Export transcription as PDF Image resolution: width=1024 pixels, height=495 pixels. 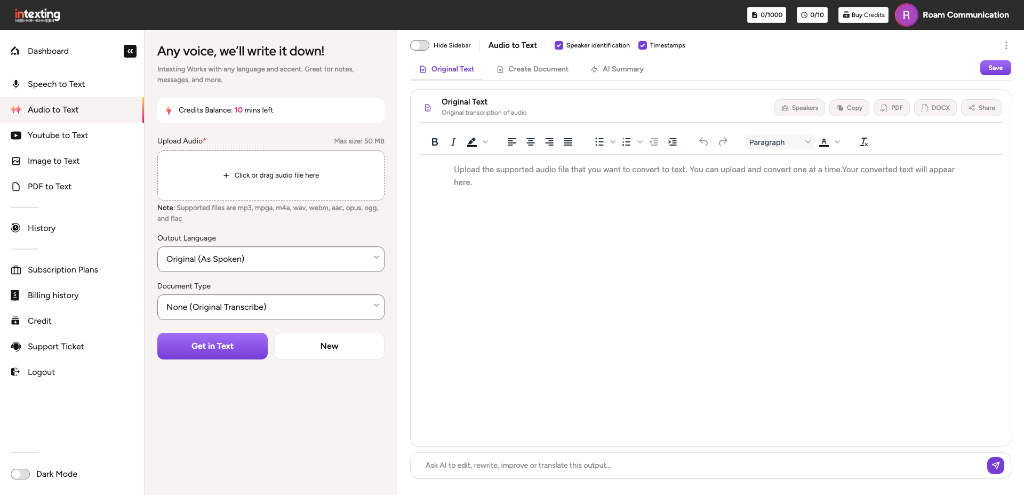point(892,108)
